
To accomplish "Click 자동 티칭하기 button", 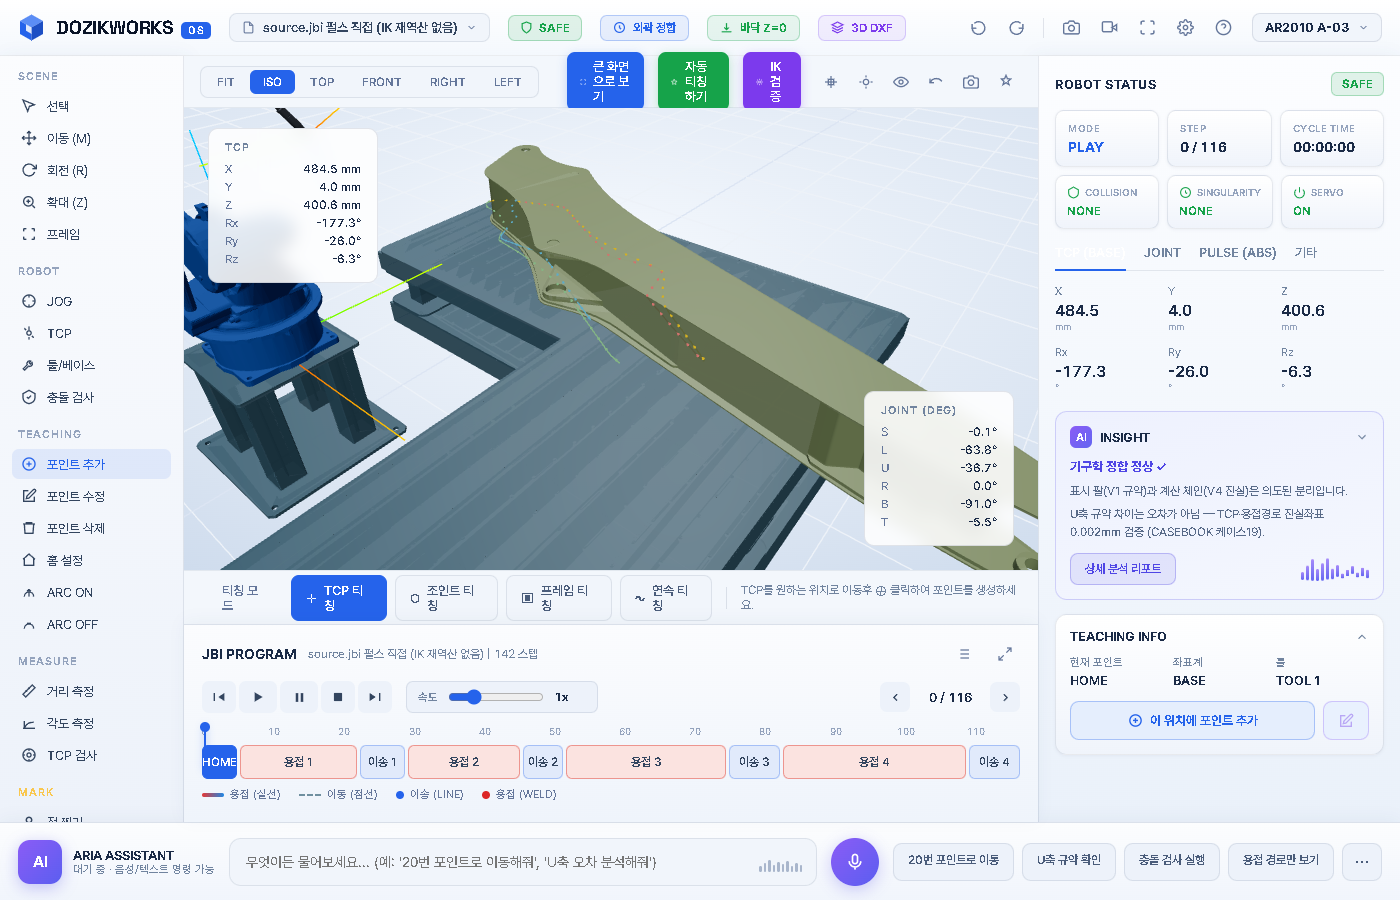I will 693,81.
